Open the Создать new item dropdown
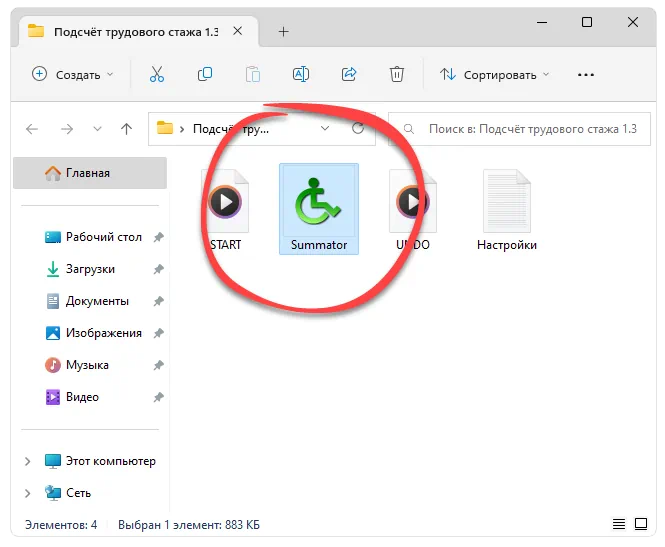This screenshot has width=665, height=547. tap(73, 75)
